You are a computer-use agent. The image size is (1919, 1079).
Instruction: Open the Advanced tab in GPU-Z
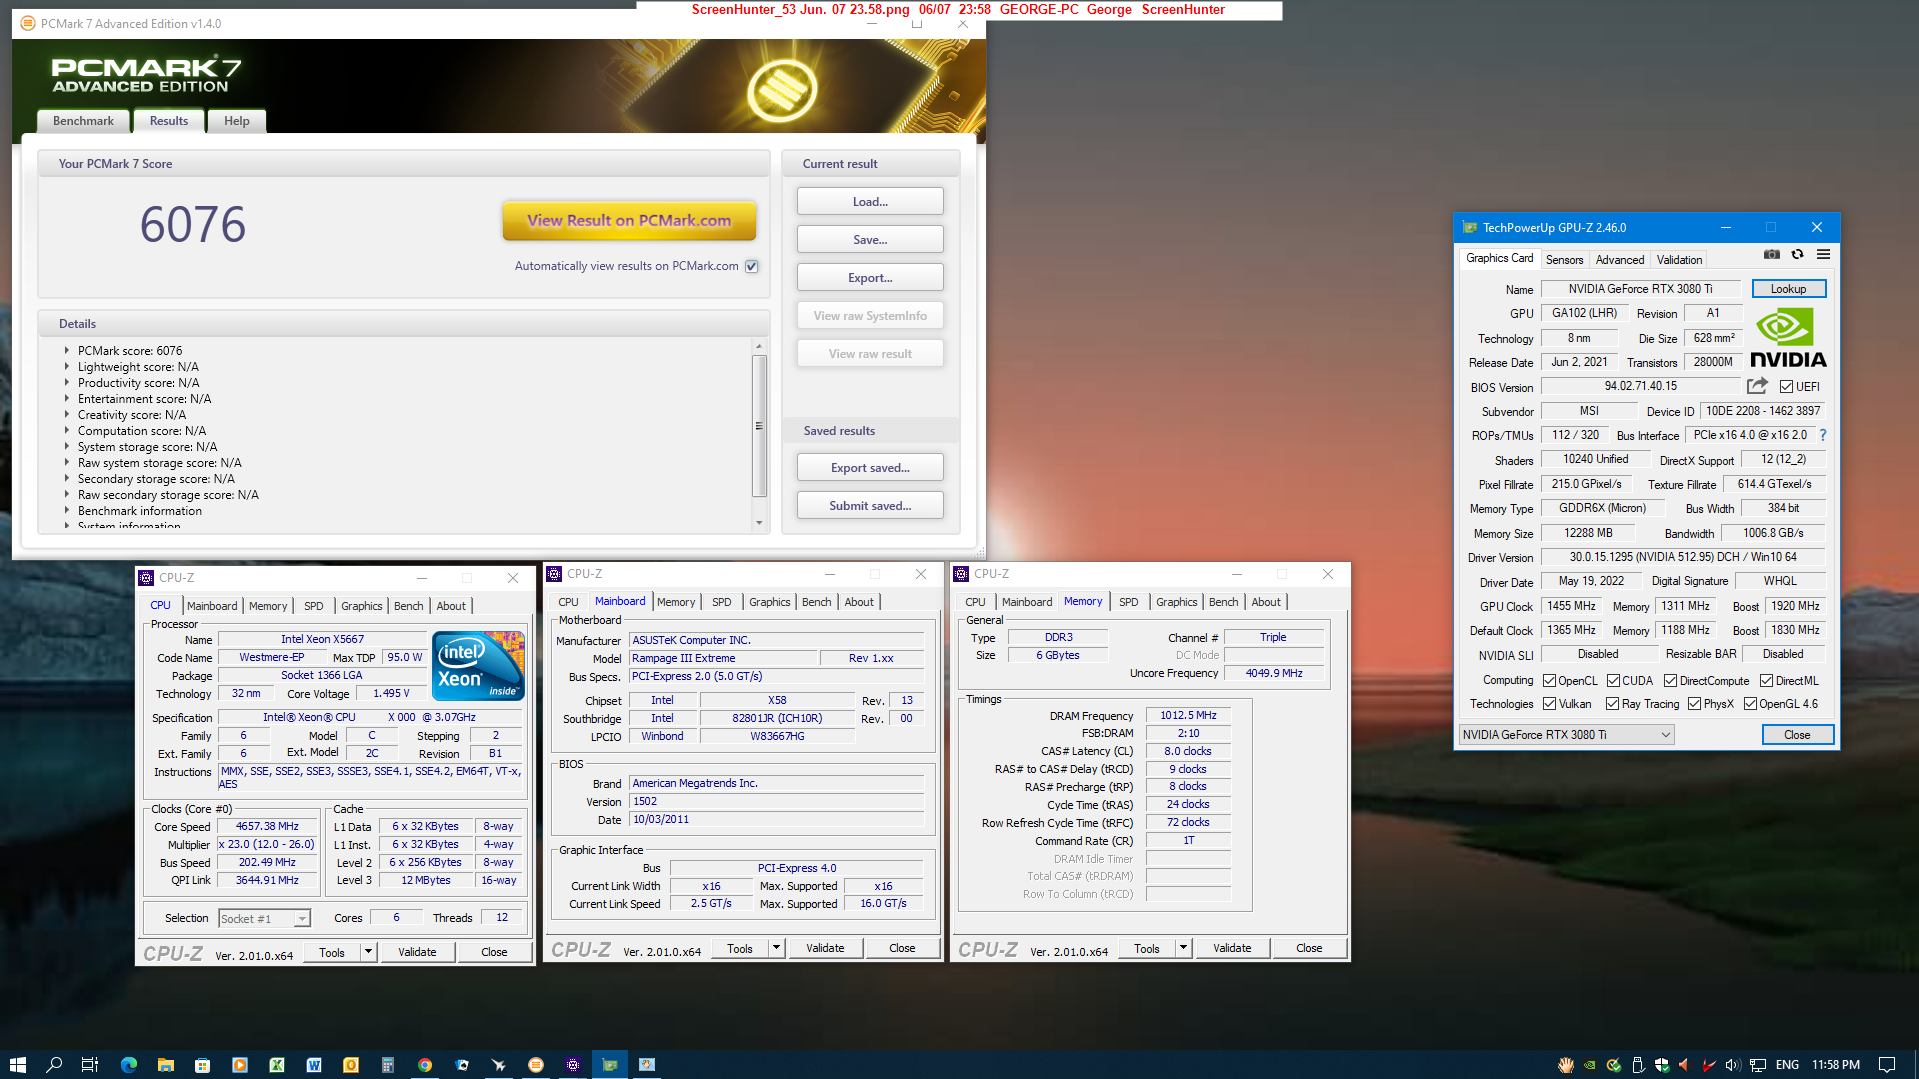point(1619,260)
